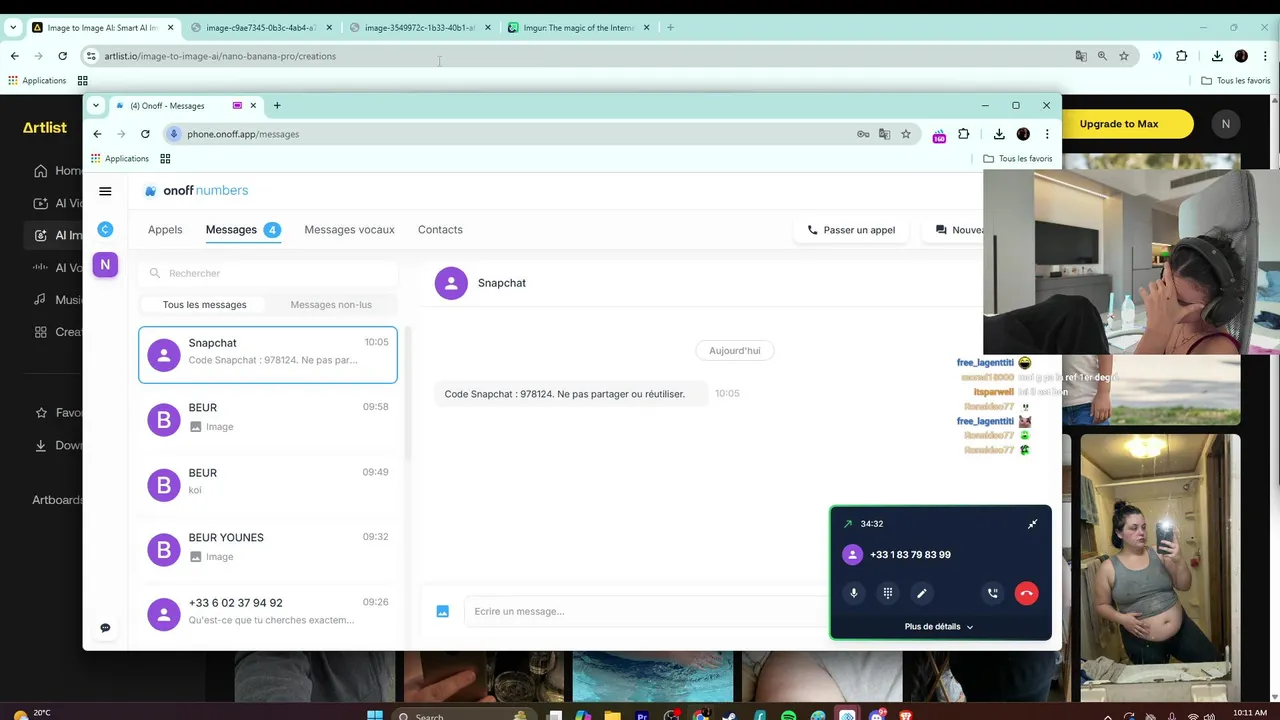The width and height of the screenshot is (1280, 720).
Task: Switch to the Contacts tab
Action: 440,230
